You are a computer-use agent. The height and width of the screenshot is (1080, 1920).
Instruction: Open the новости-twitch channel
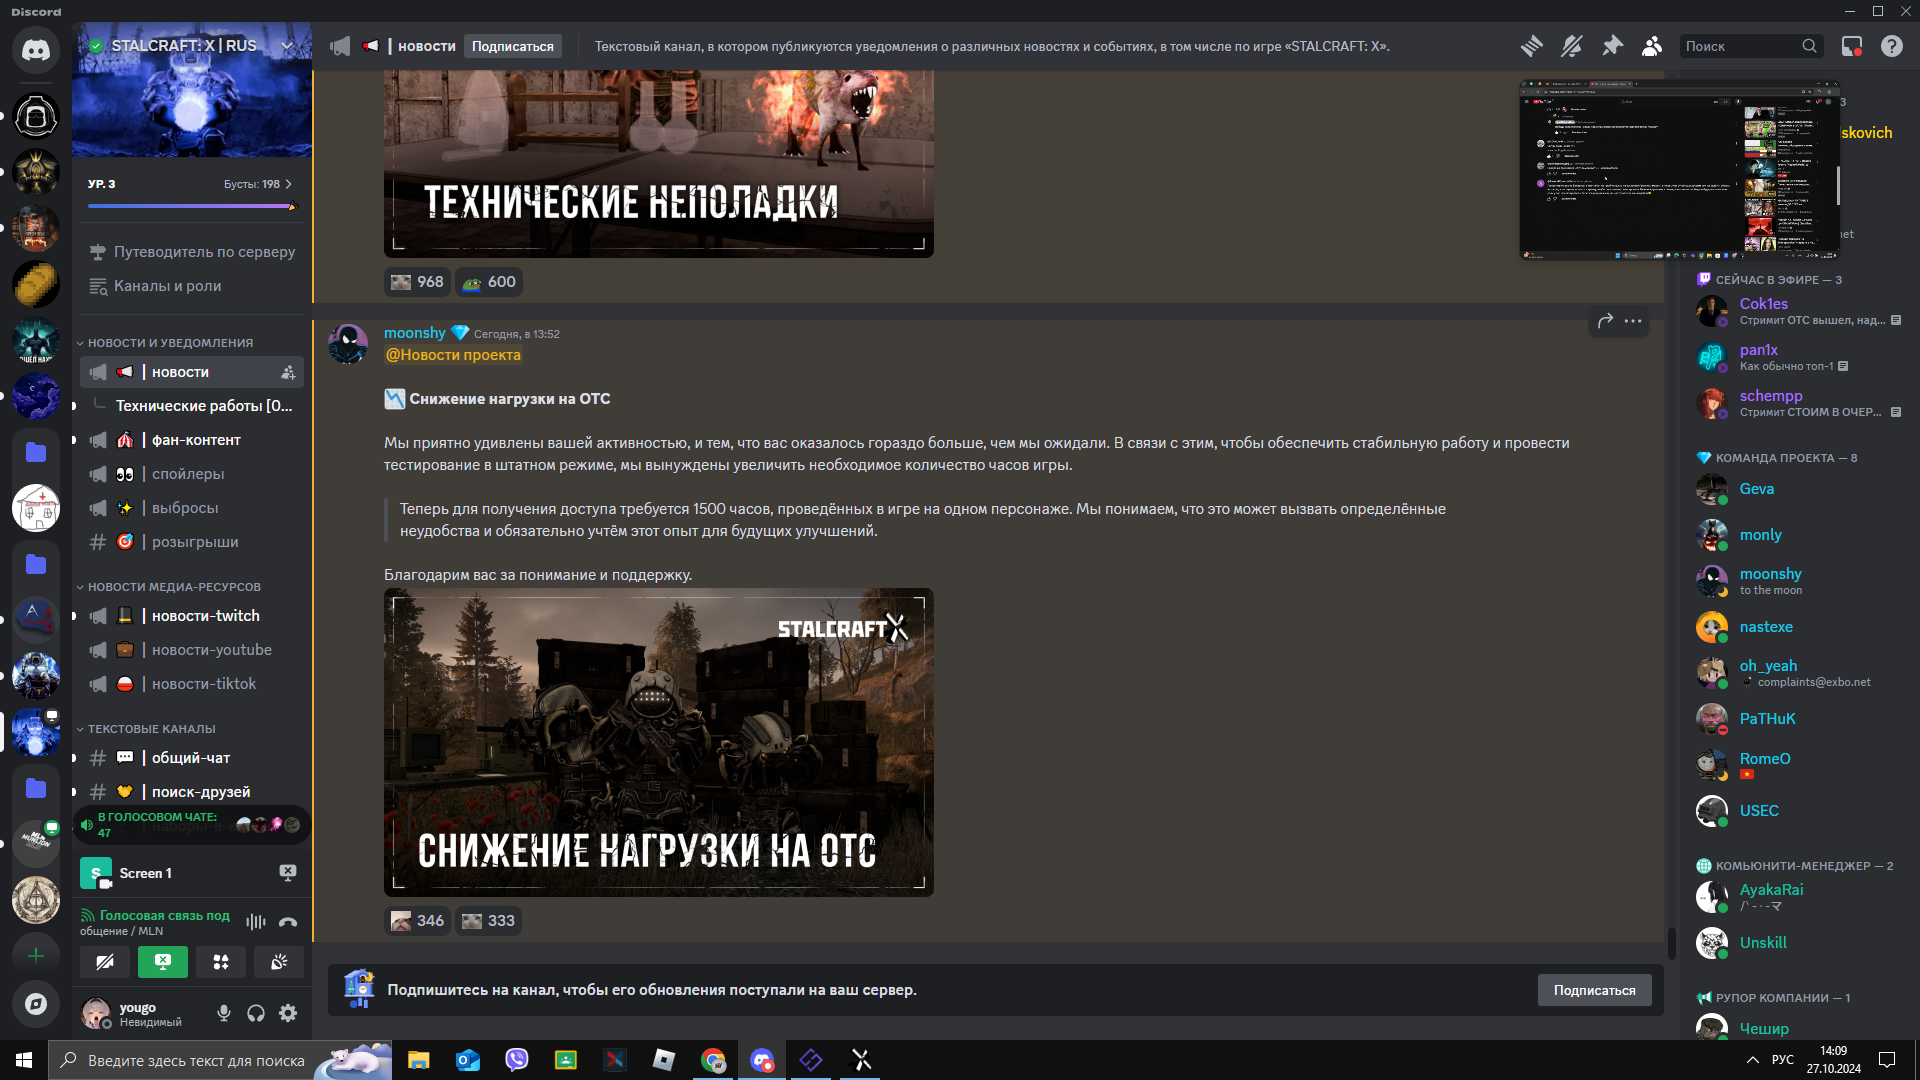(192, 616)
